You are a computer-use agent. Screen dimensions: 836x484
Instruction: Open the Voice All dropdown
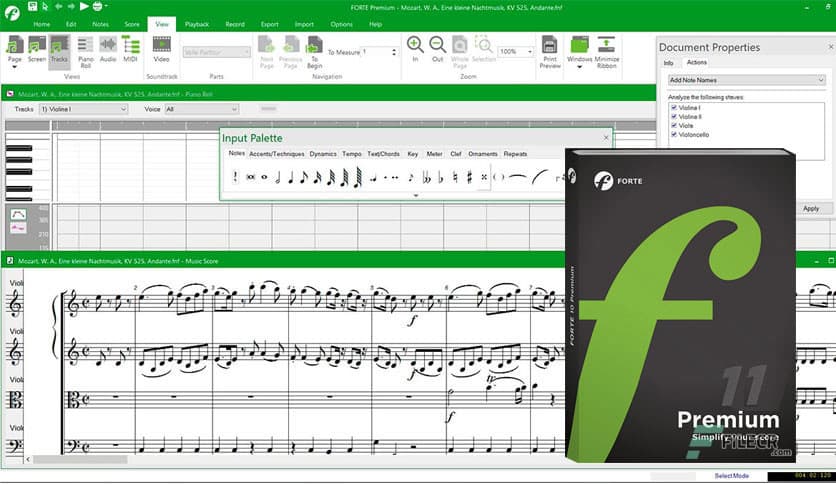click(201, 109)
